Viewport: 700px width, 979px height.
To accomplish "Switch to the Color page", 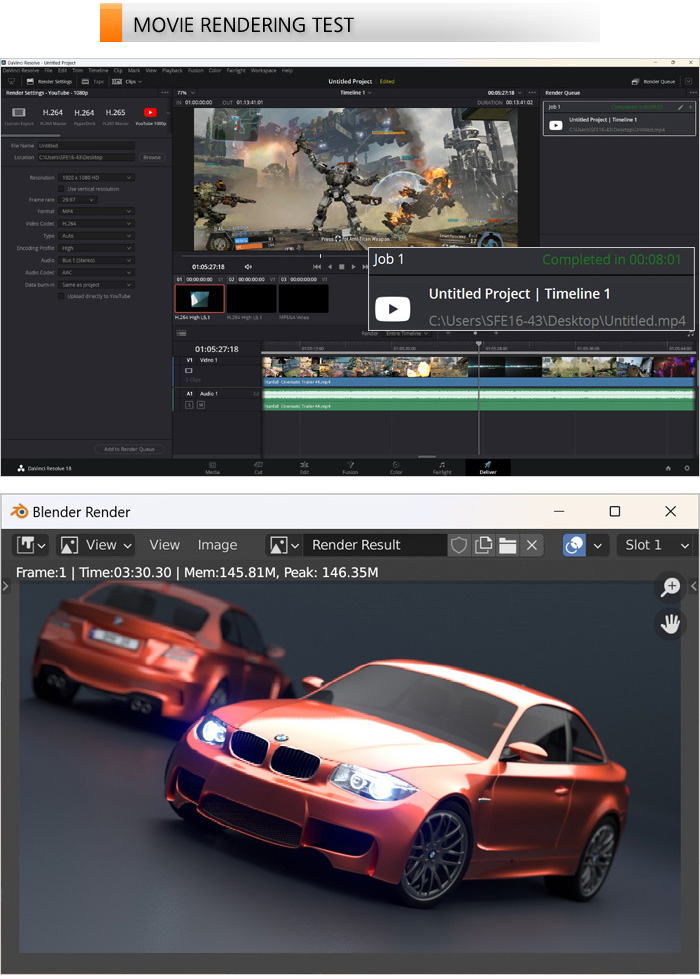I will [x=396, y=468].
